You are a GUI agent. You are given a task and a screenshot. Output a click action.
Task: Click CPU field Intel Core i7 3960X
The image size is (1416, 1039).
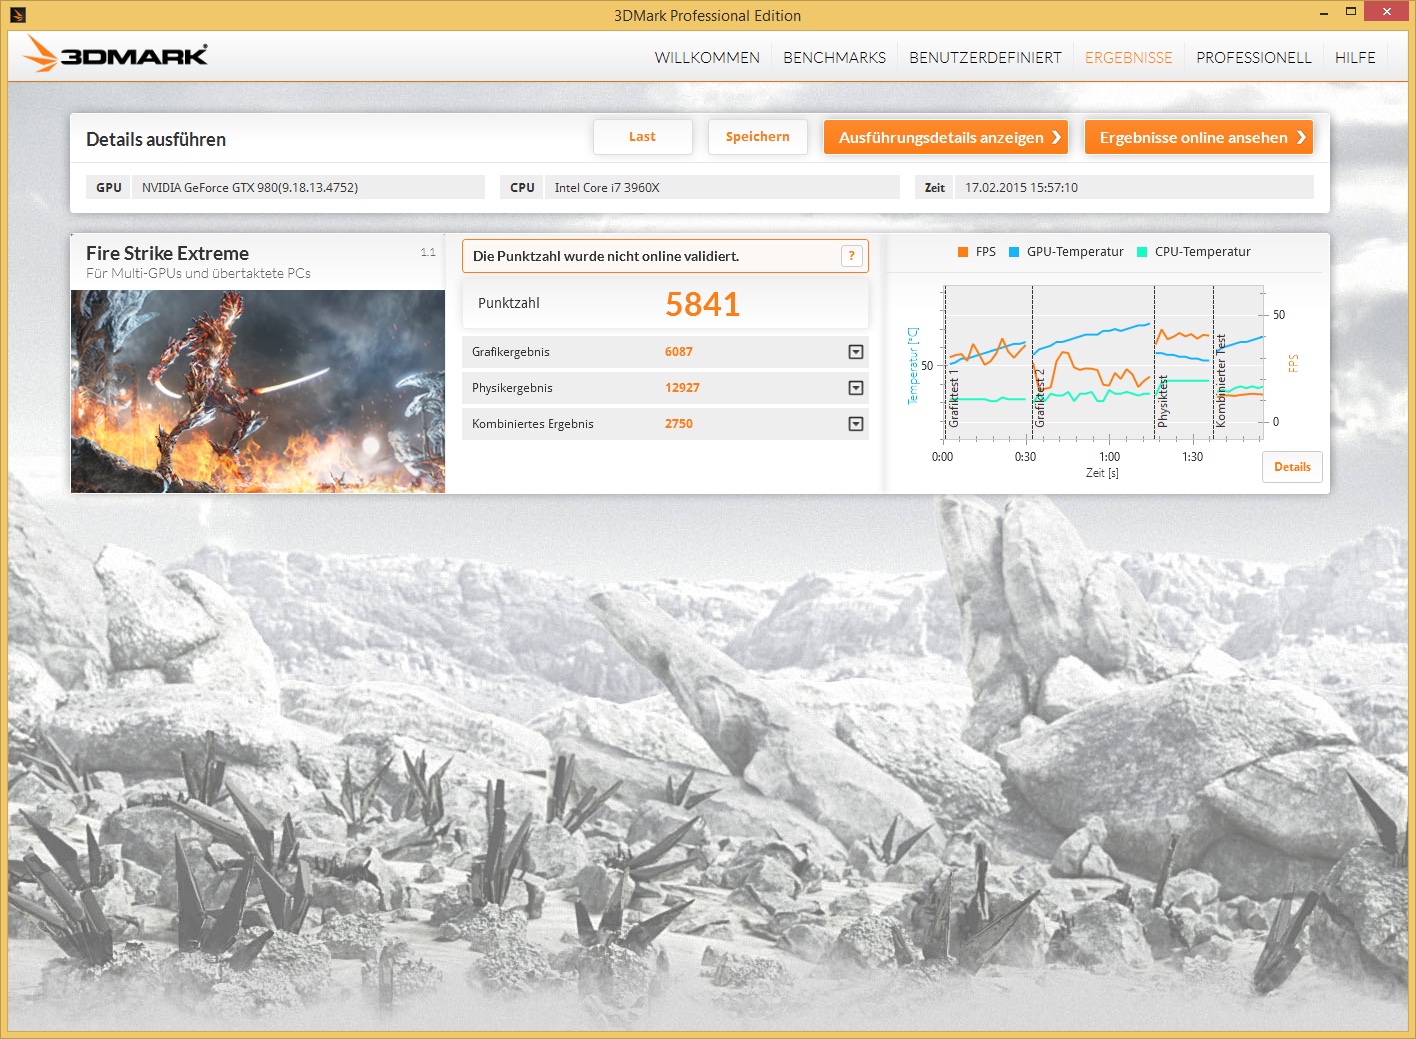coord(721,187)
